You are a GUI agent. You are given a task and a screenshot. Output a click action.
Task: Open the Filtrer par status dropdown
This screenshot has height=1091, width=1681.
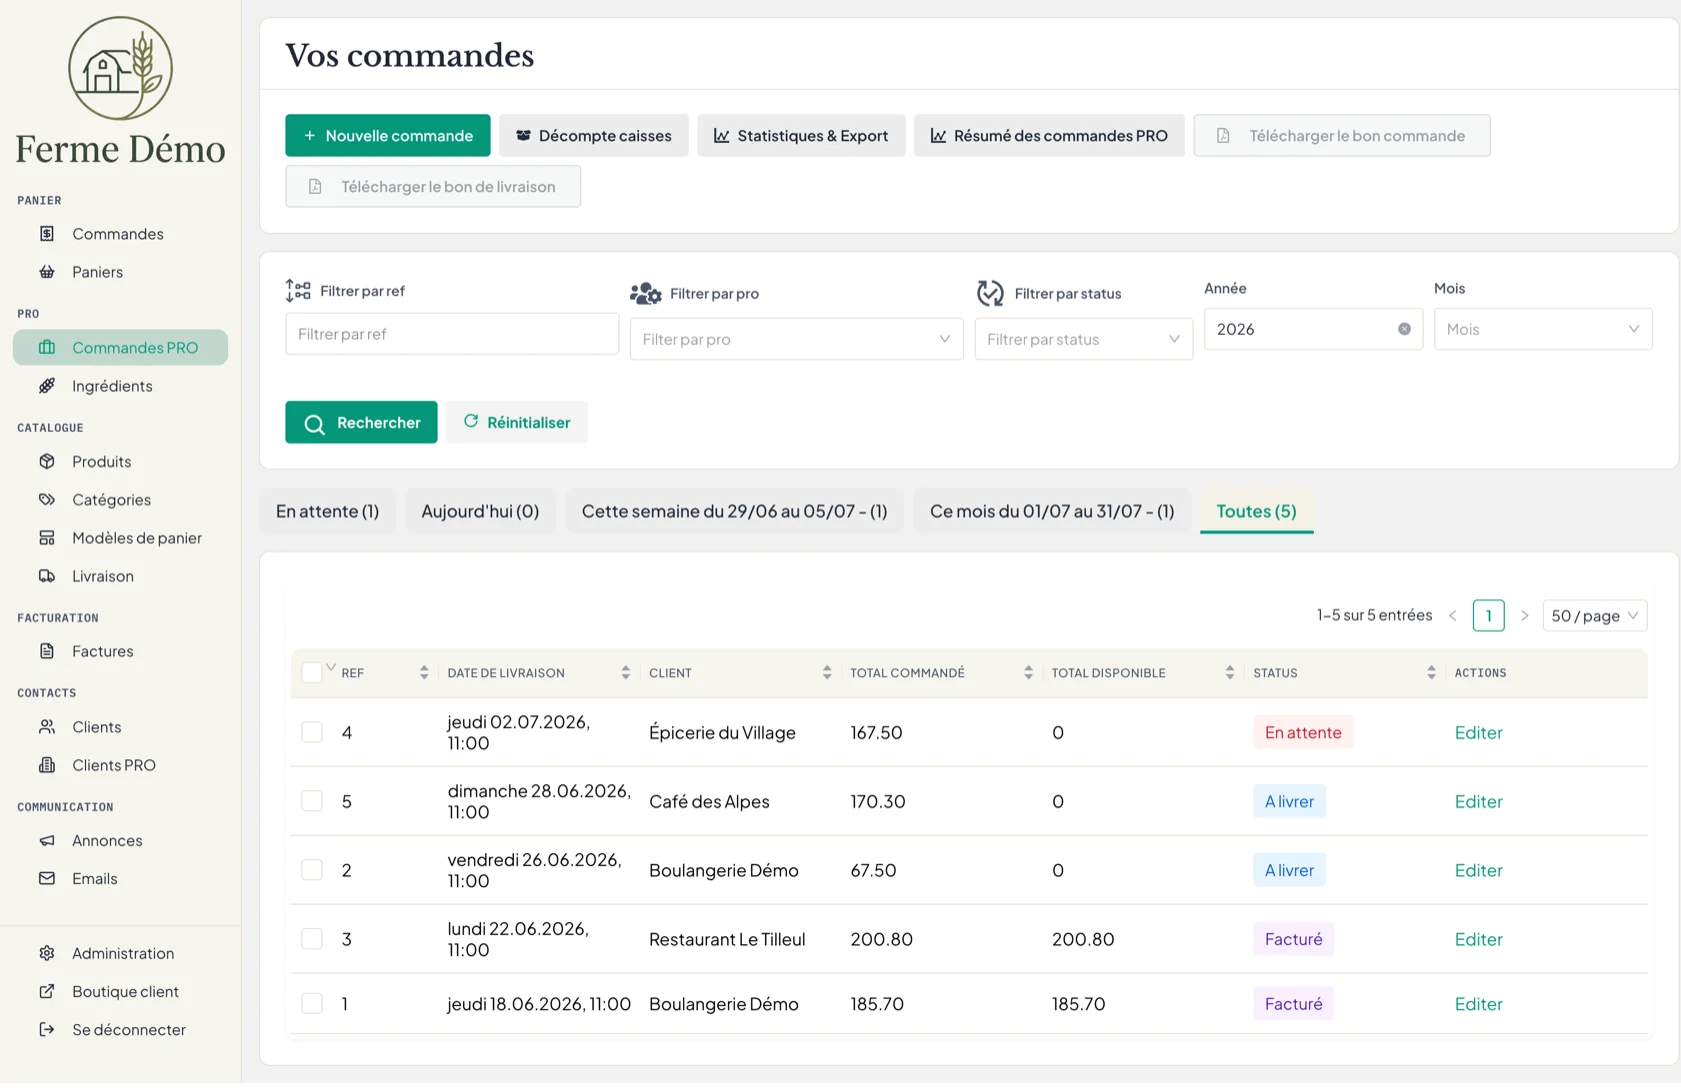[1083, 339]
